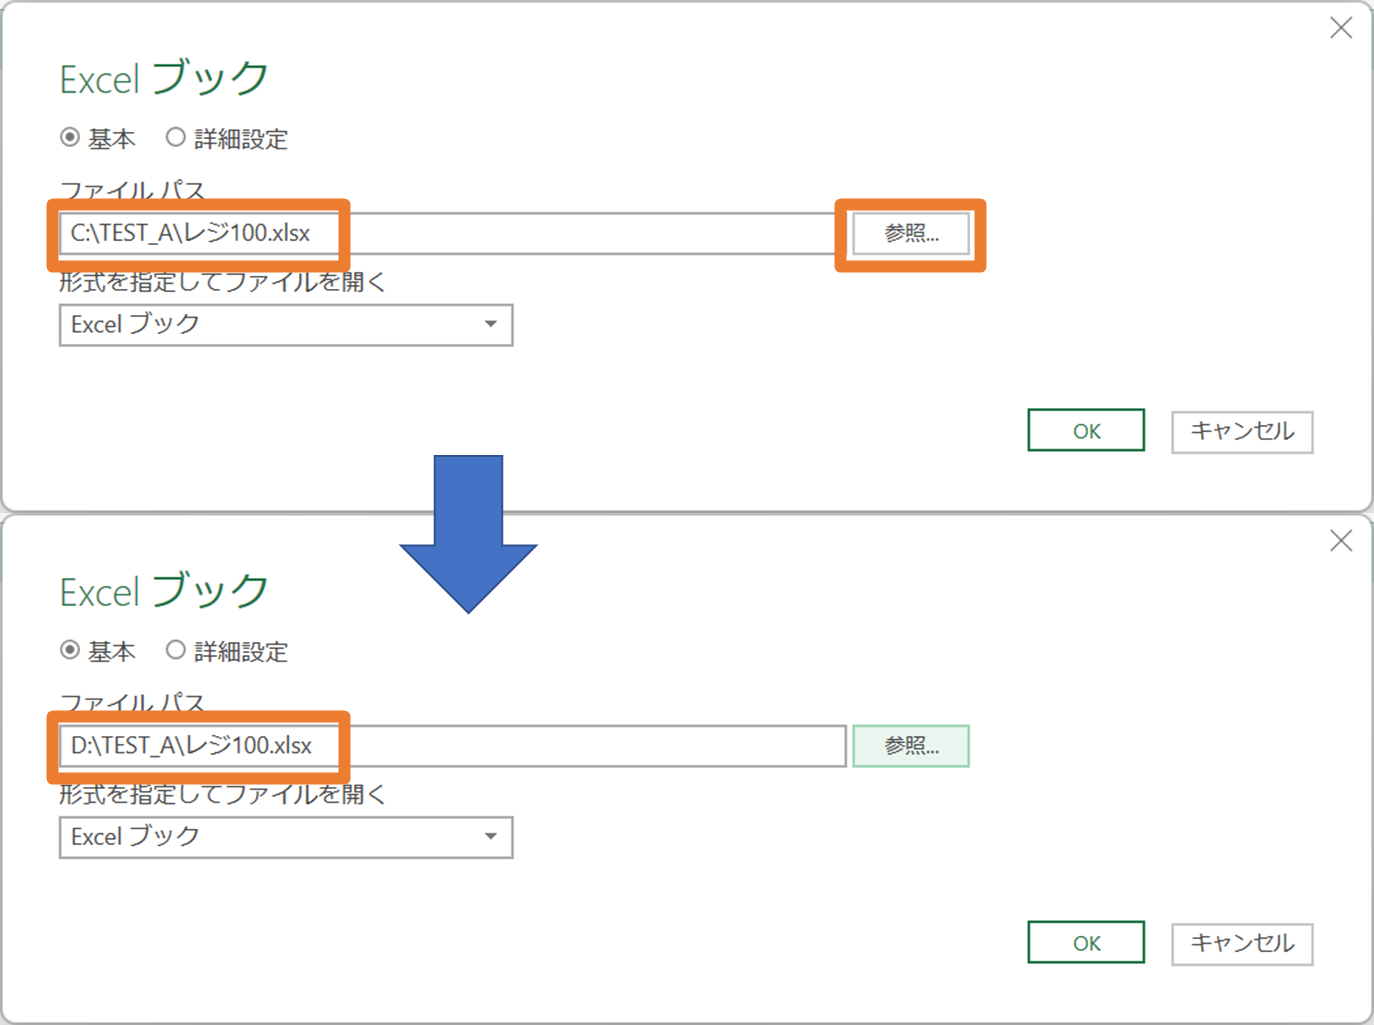Click the blue downward arrow graphic
This screenshot has height=1025, width=1374.
(x=468, y=540)
